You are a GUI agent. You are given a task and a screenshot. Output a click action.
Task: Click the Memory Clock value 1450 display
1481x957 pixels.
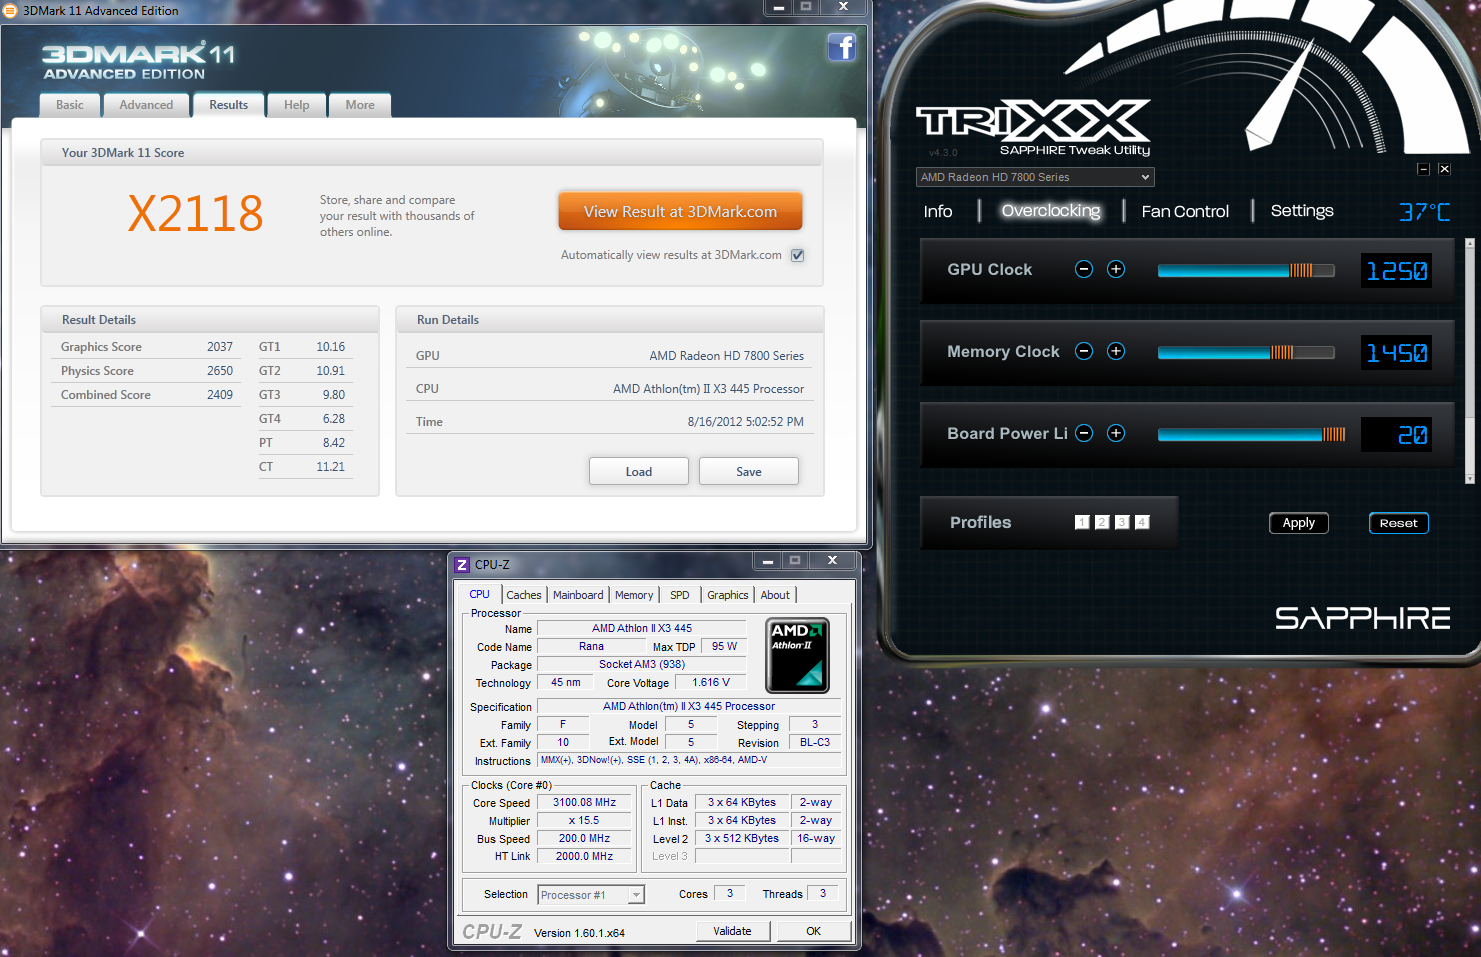pos(1397,352)
